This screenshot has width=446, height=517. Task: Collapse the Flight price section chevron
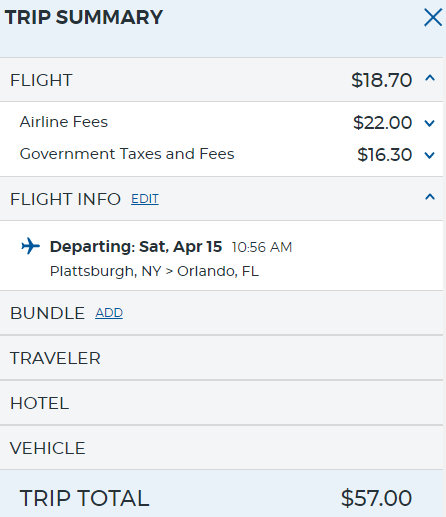430,79
